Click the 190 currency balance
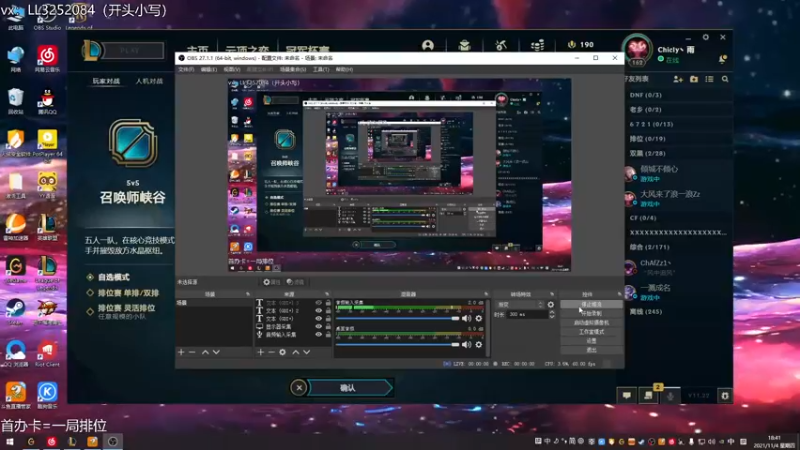The width and height of the screenshot is (800, 450). (x=581, y=45)
